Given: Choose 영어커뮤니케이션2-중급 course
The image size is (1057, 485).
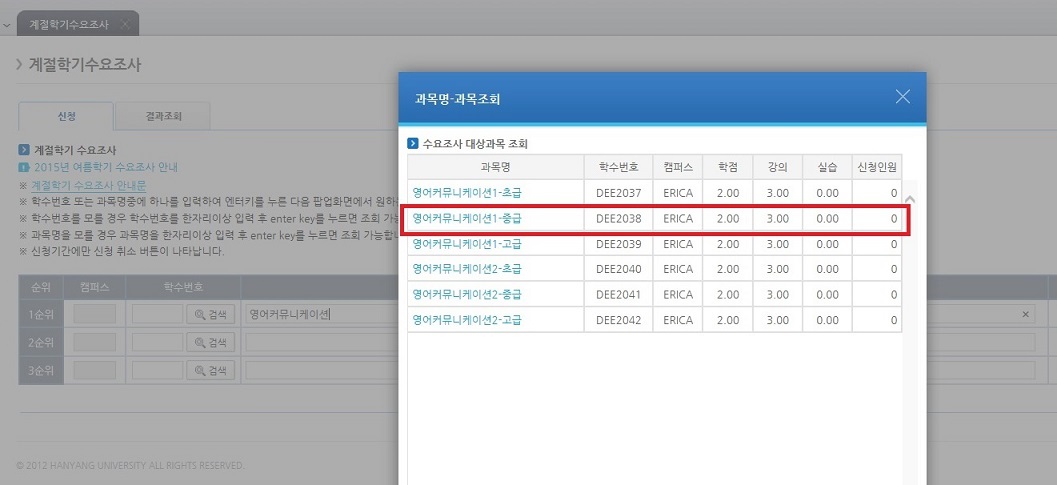Looking at the screenshot, I should (x=467, y=295).
